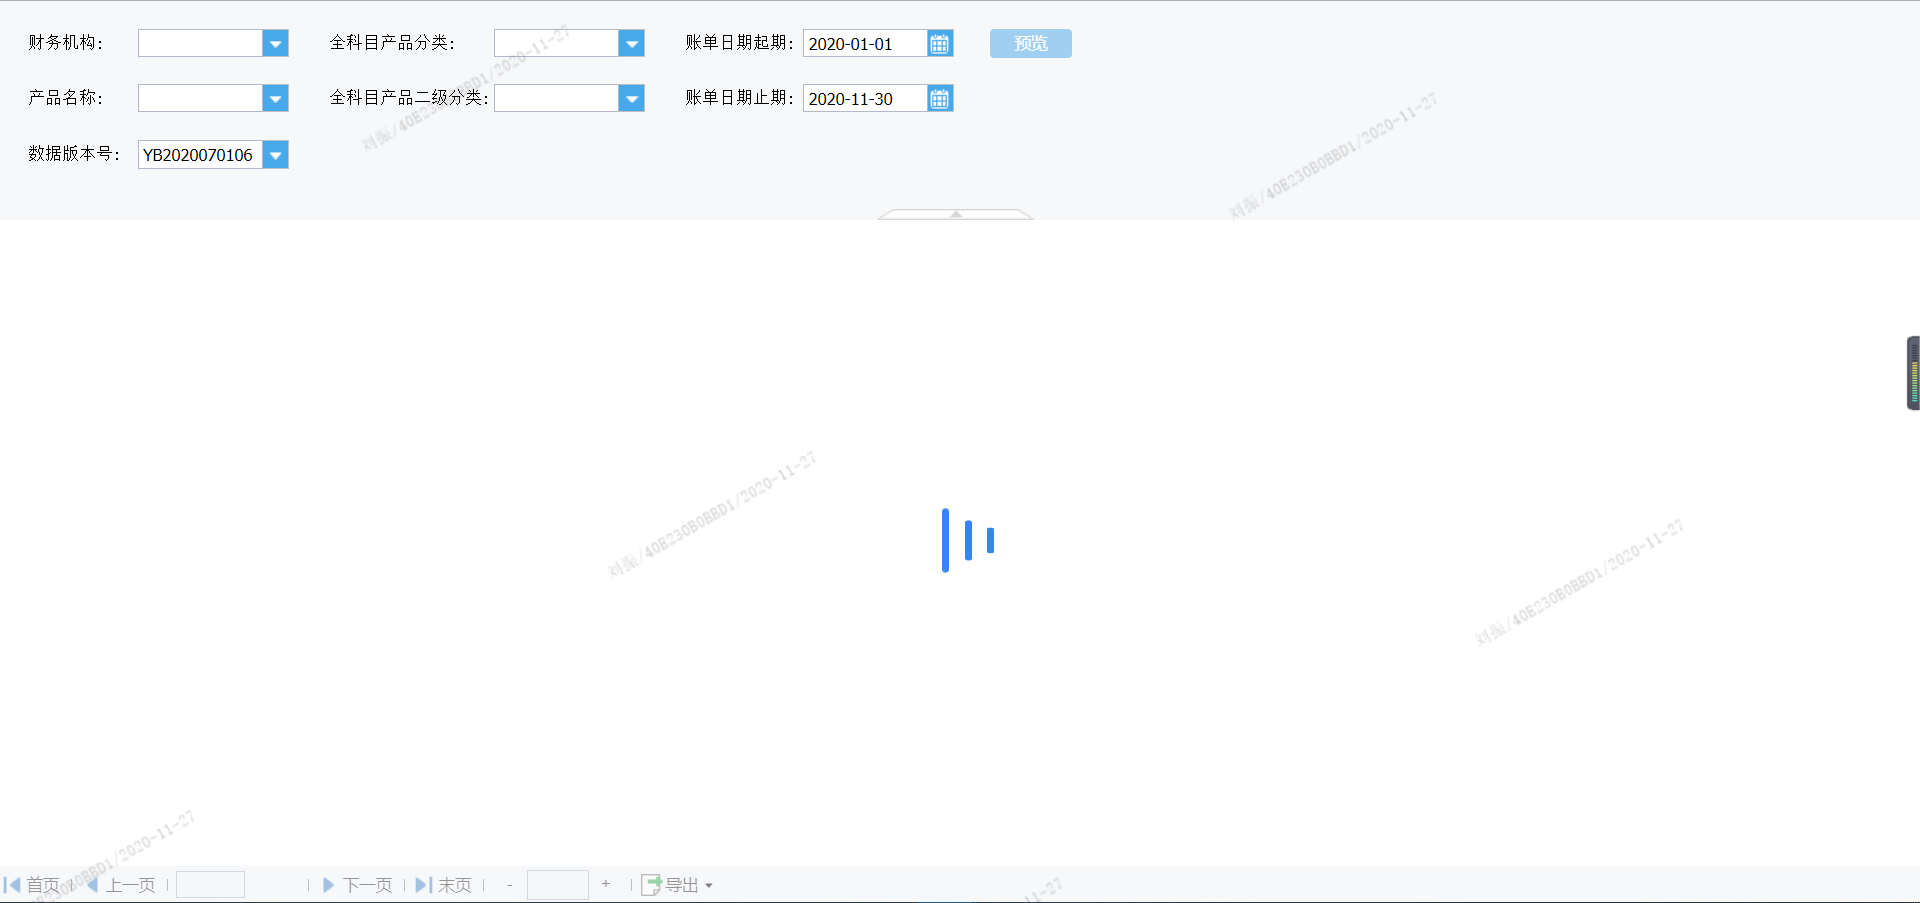Go to next page via 下一页
This screenshot has width=1920, height=903.
click(357, 885)
